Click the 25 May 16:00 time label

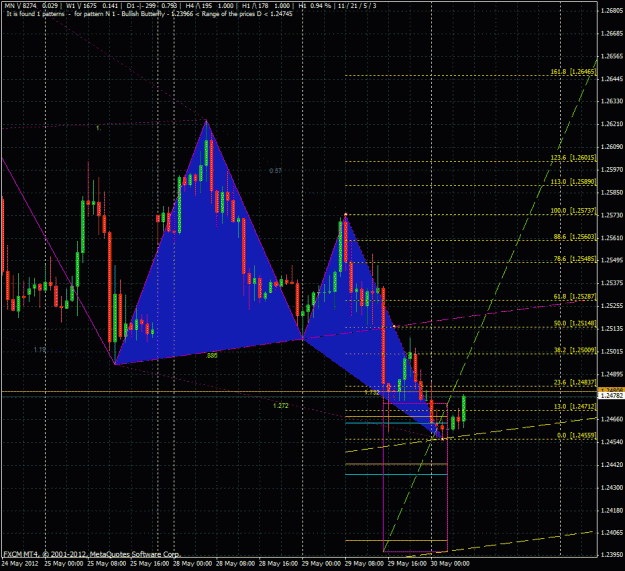[x=149, y=564]
